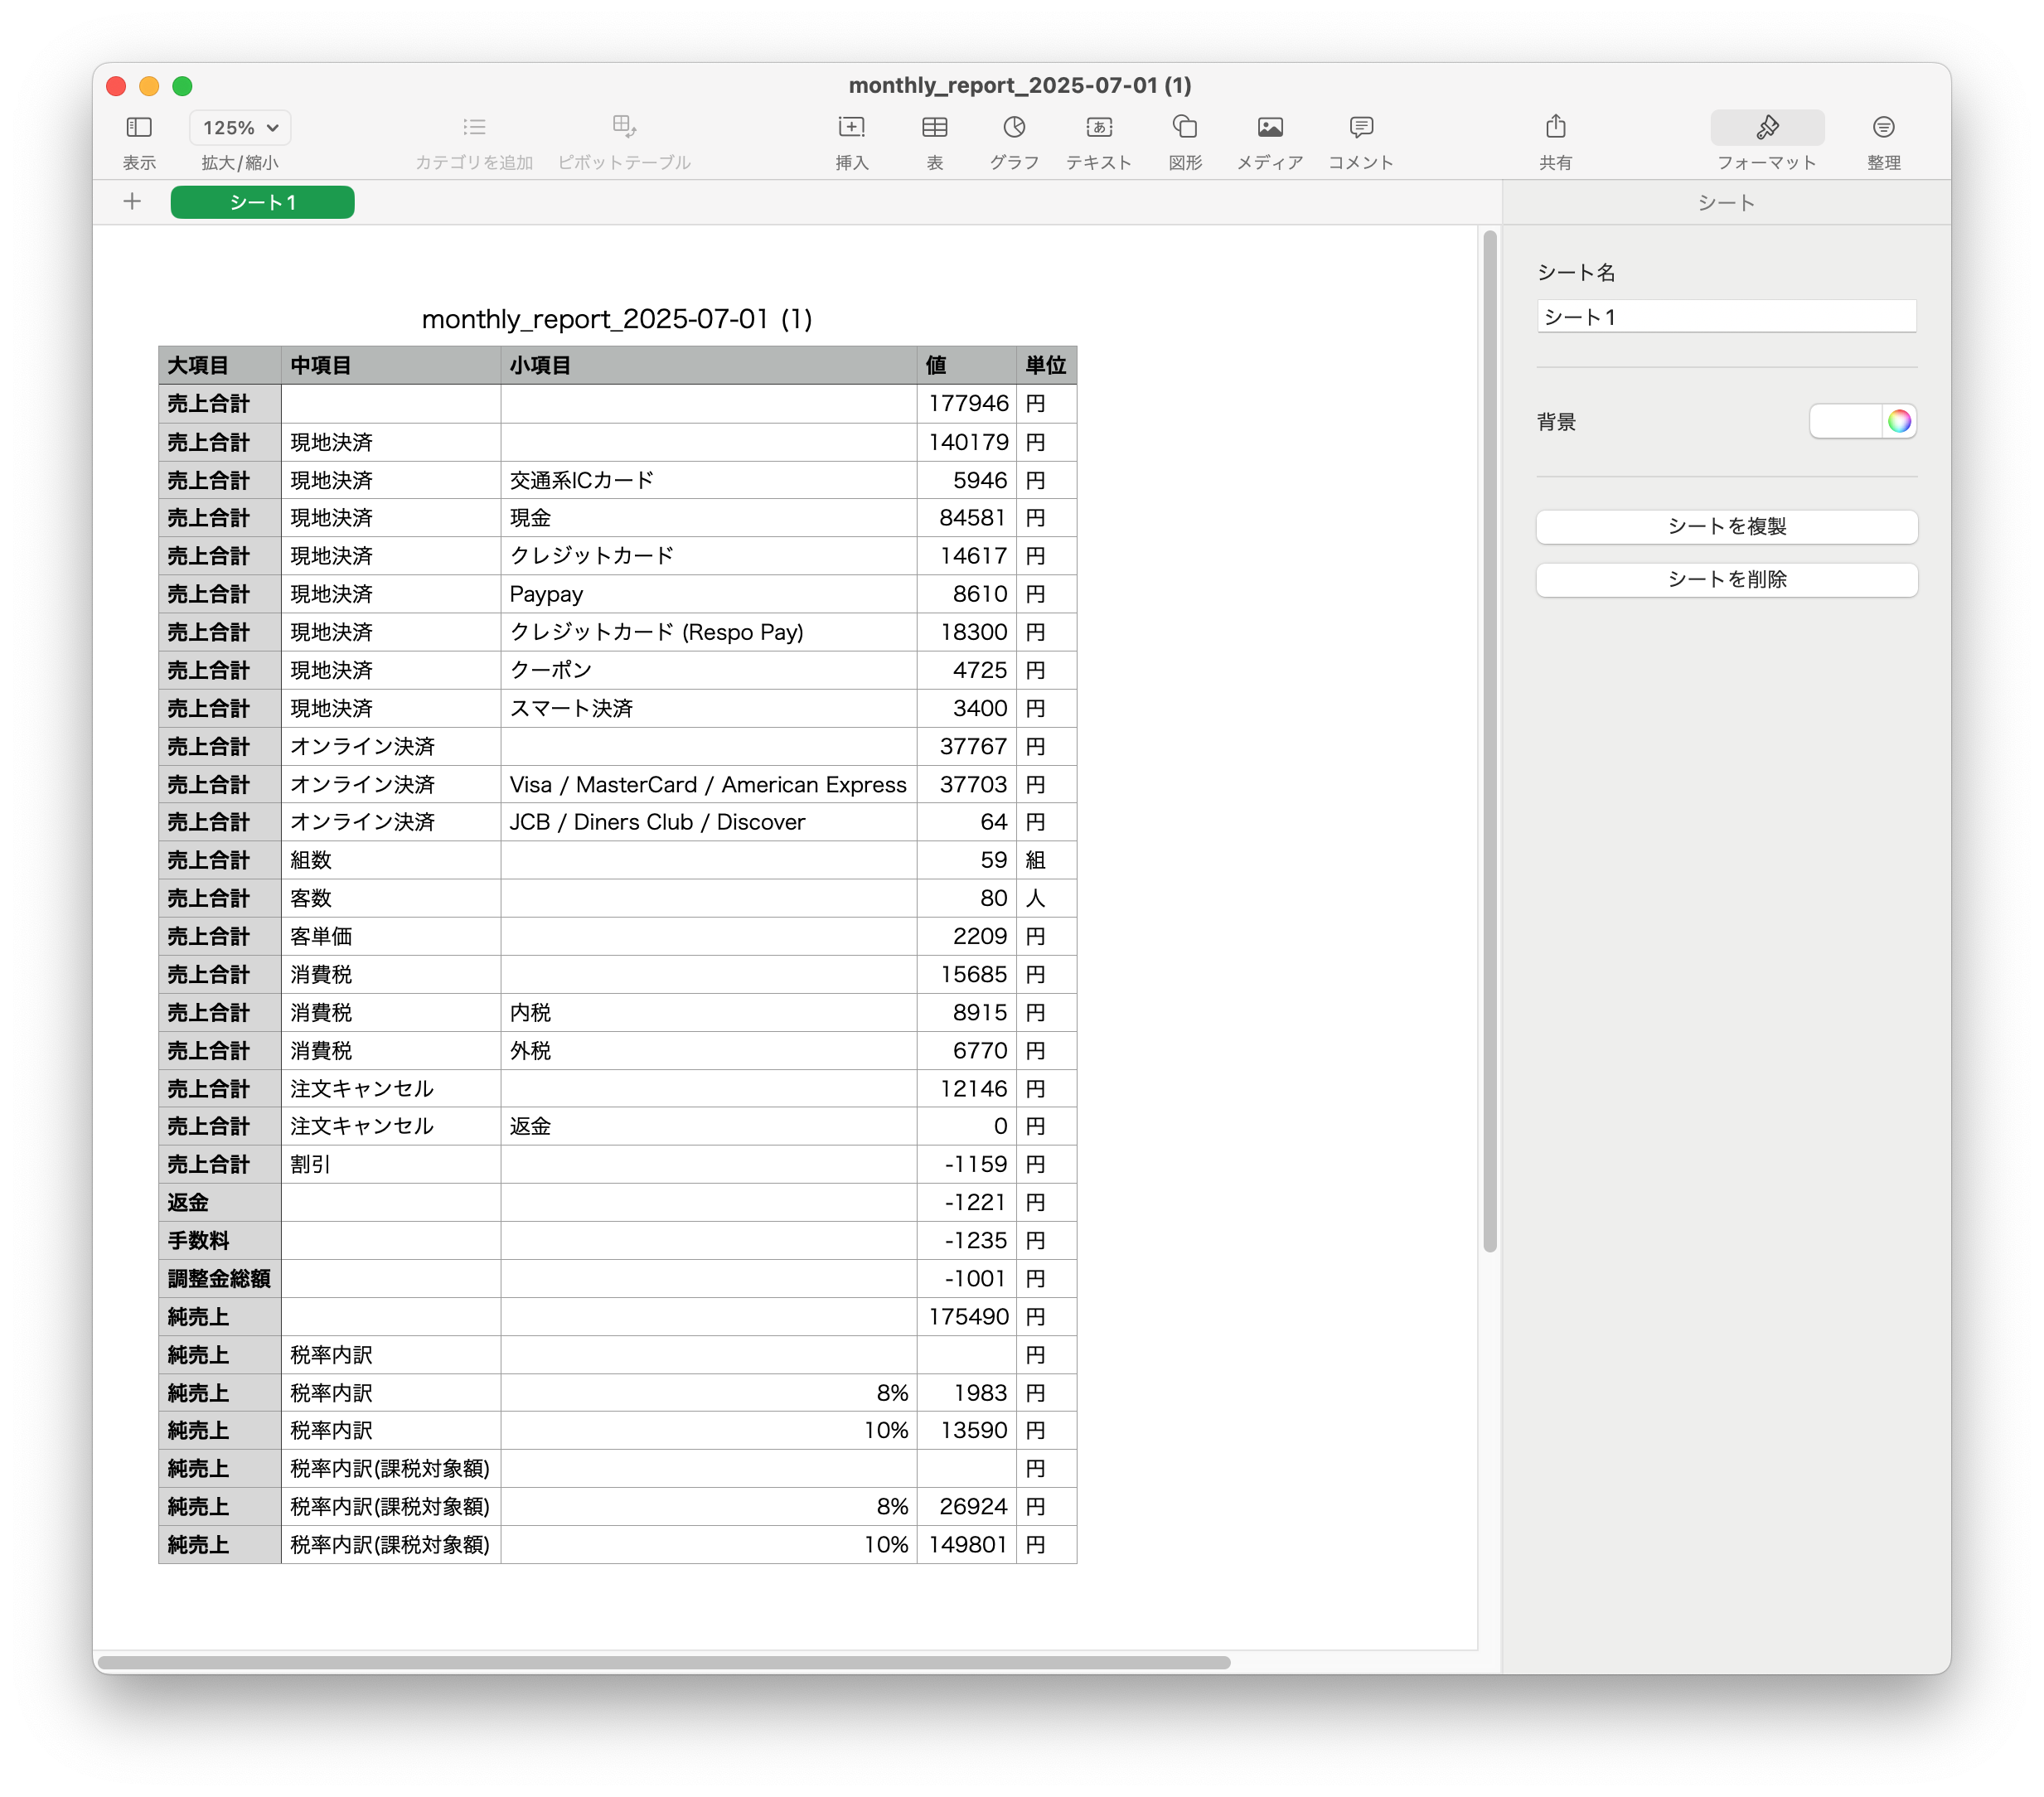The image size is (2044, 1797).
Task: Select the 調整金総額 row header cell
Action: 220,1278
